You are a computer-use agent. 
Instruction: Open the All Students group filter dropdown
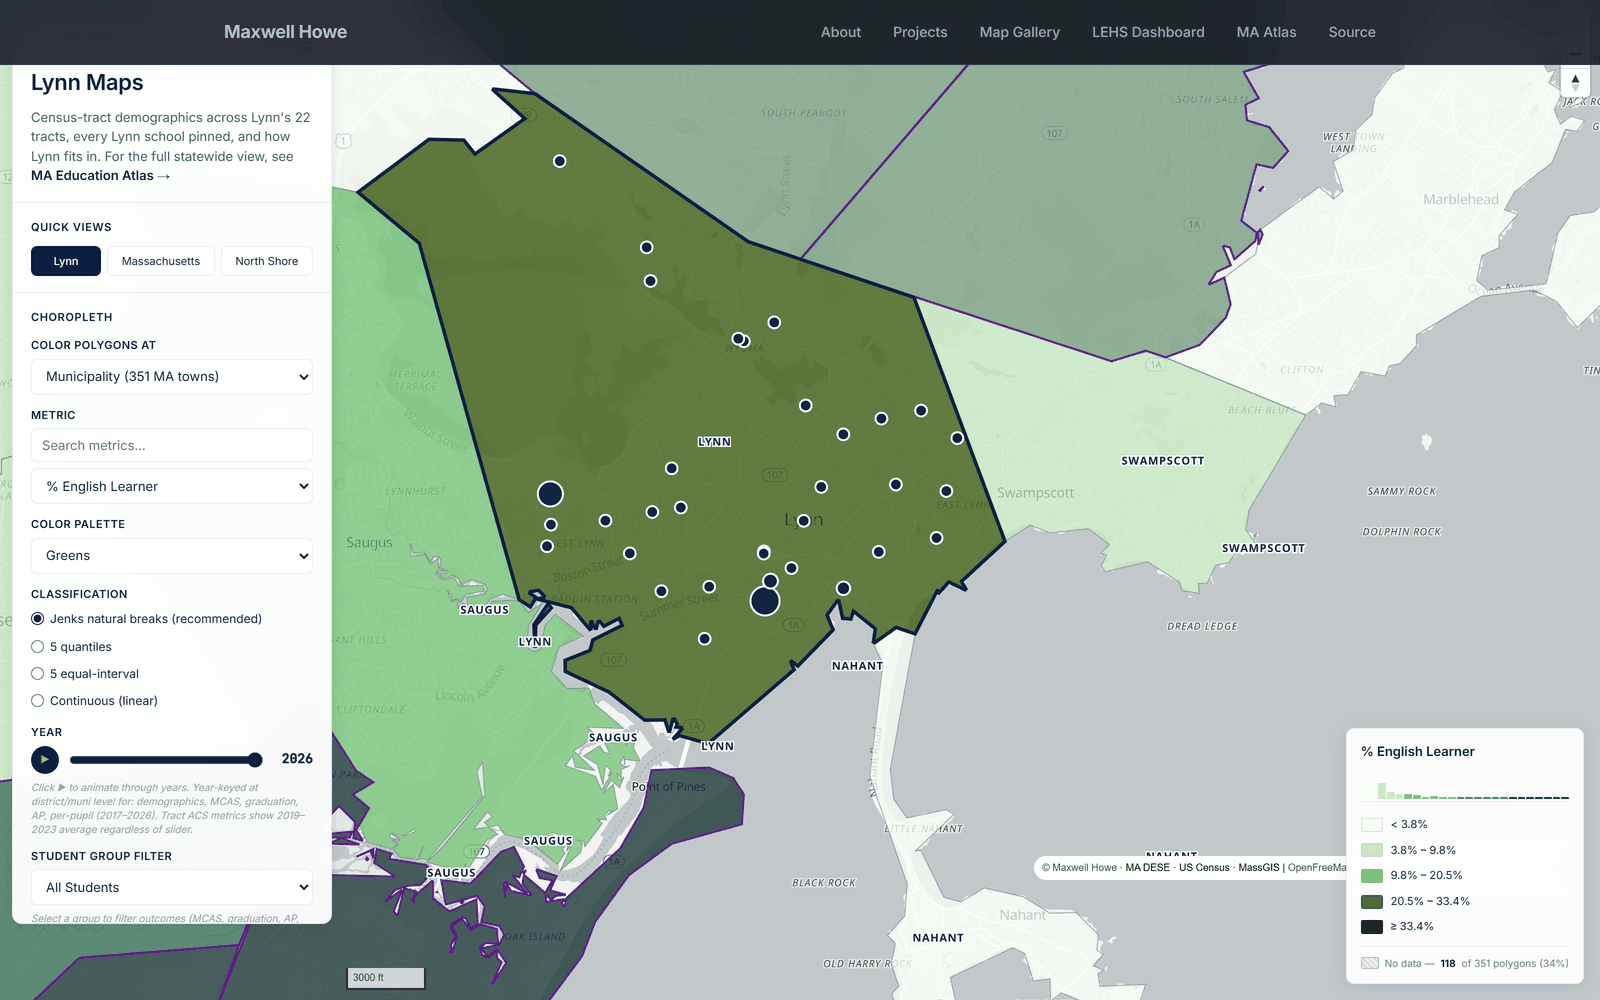(172, 887)
